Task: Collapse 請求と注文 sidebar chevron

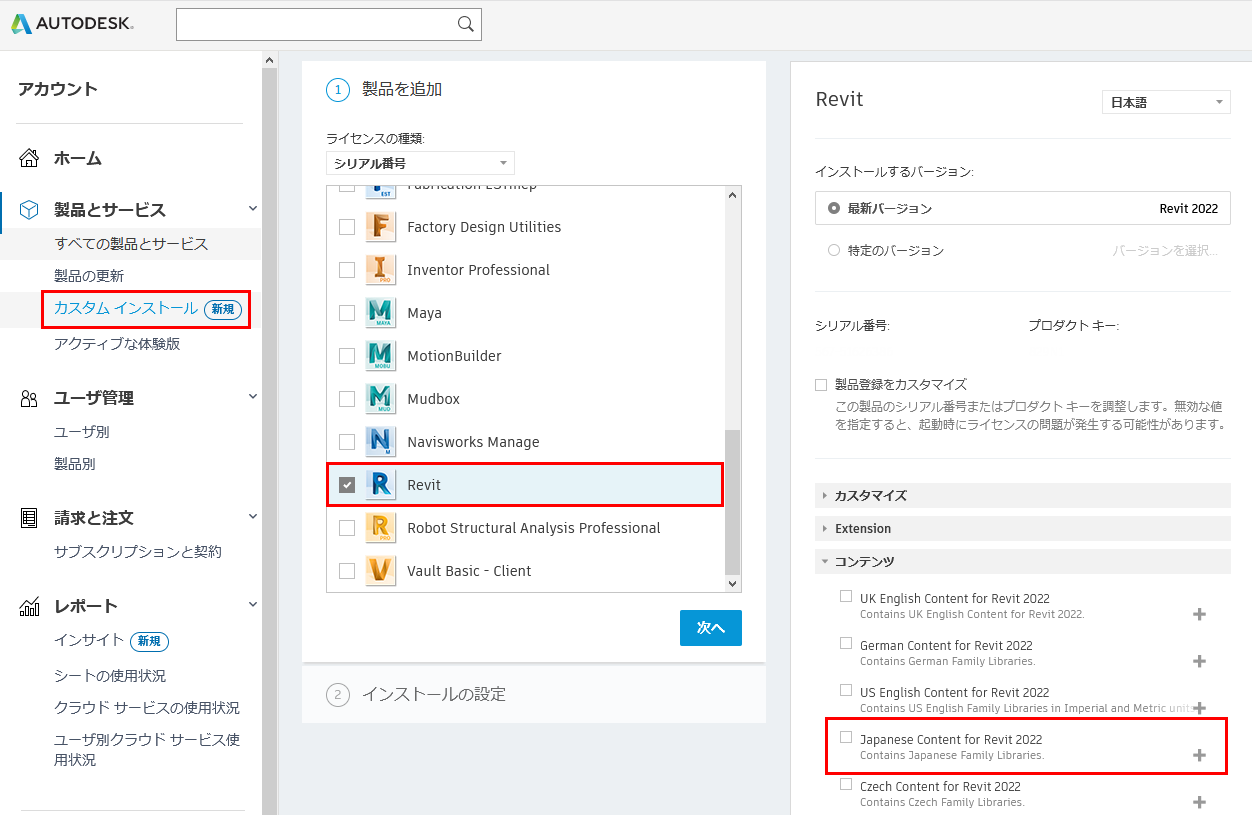Action: [253, 516]
